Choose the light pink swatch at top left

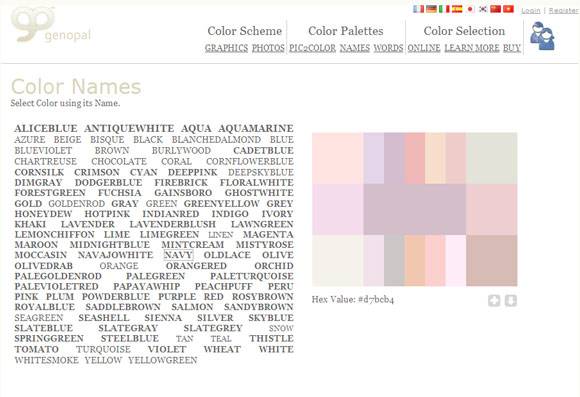coord(338,158)
